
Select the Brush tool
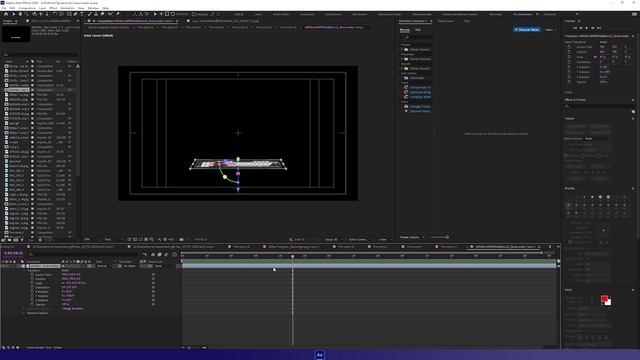(x=90, y=14)
